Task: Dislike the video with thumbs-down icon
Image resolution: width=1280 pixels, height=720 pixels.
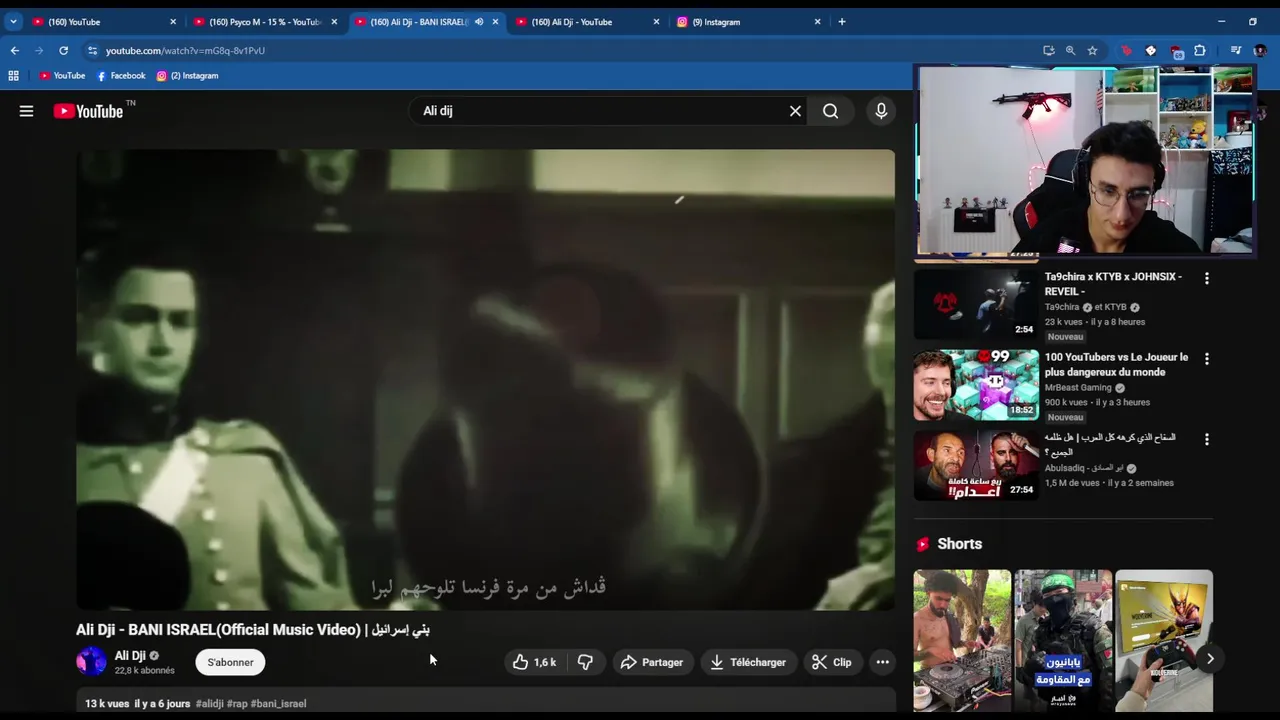Action: click(586, 662)
